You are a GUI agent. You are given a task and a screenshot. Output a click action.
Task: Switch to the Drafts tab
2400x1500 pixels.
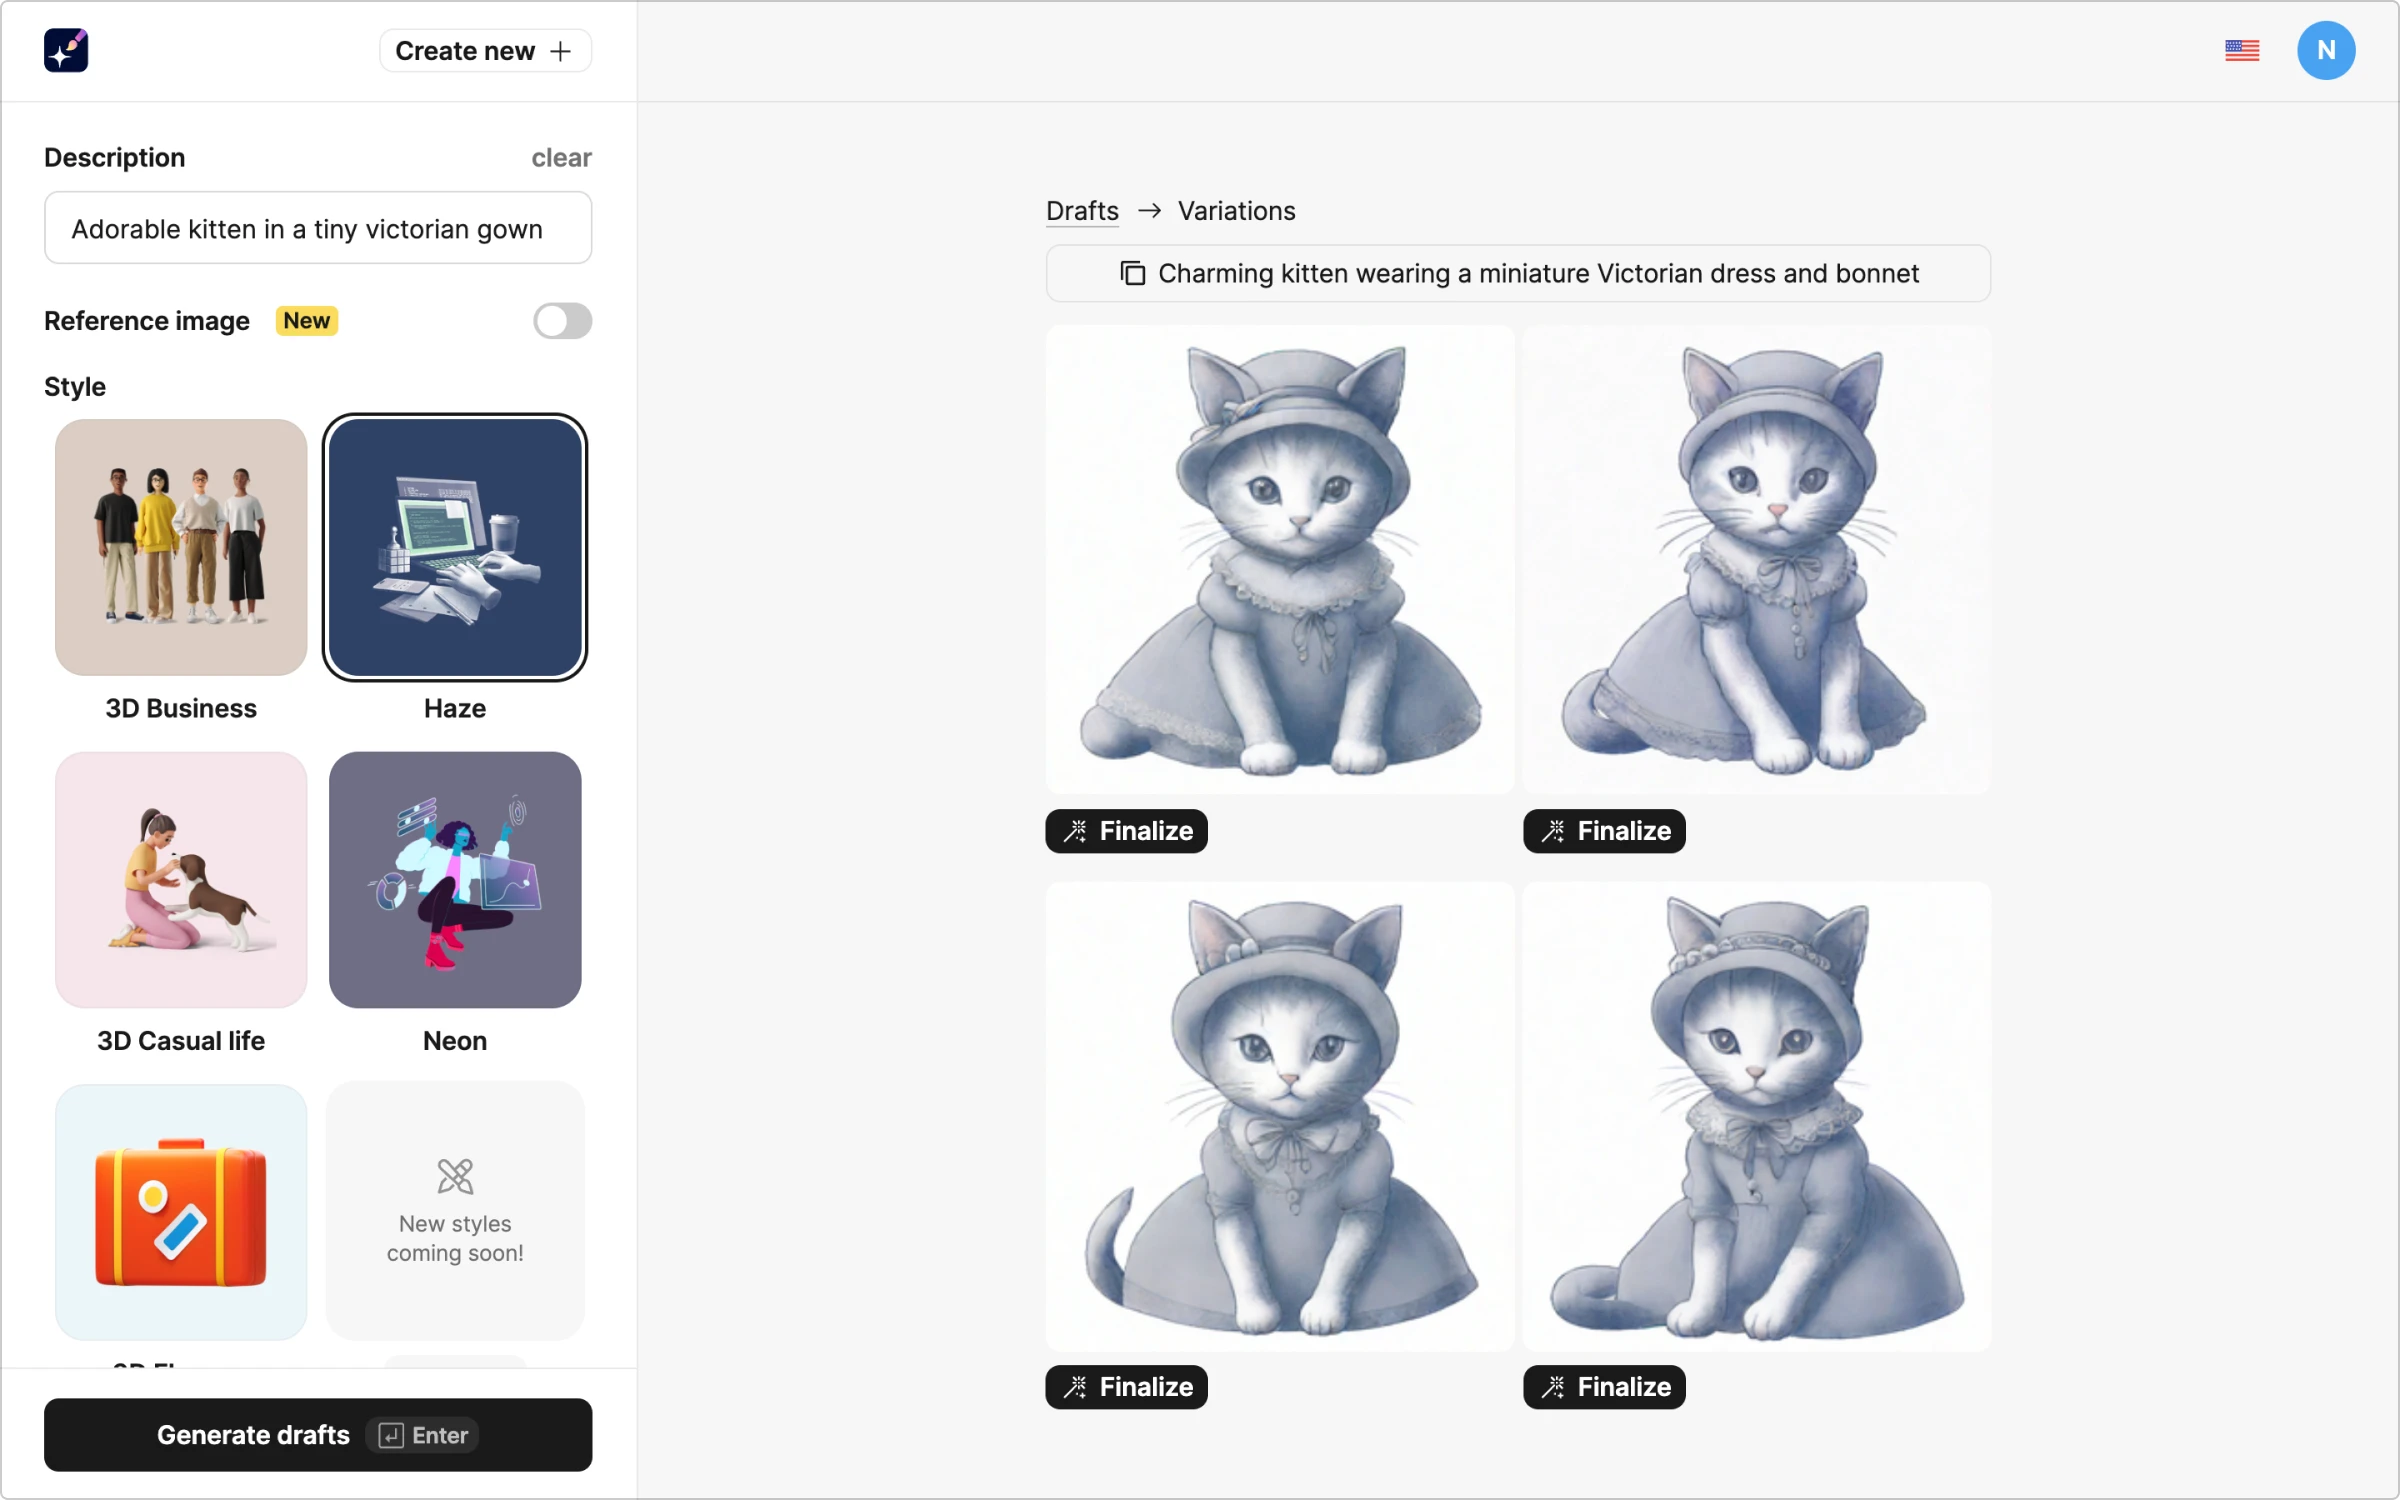pos(1083,211)
